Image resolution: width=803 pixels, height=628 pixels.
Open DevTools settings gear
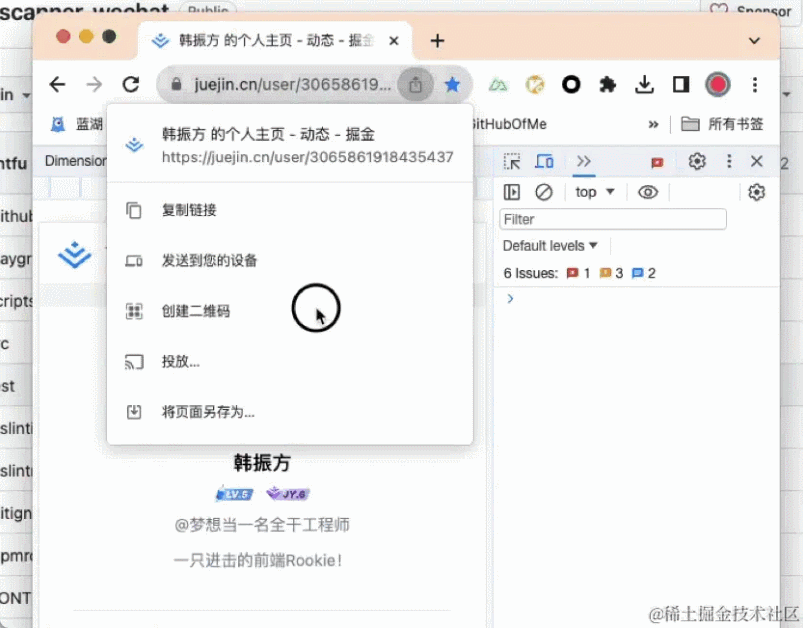tap(697, 162)
